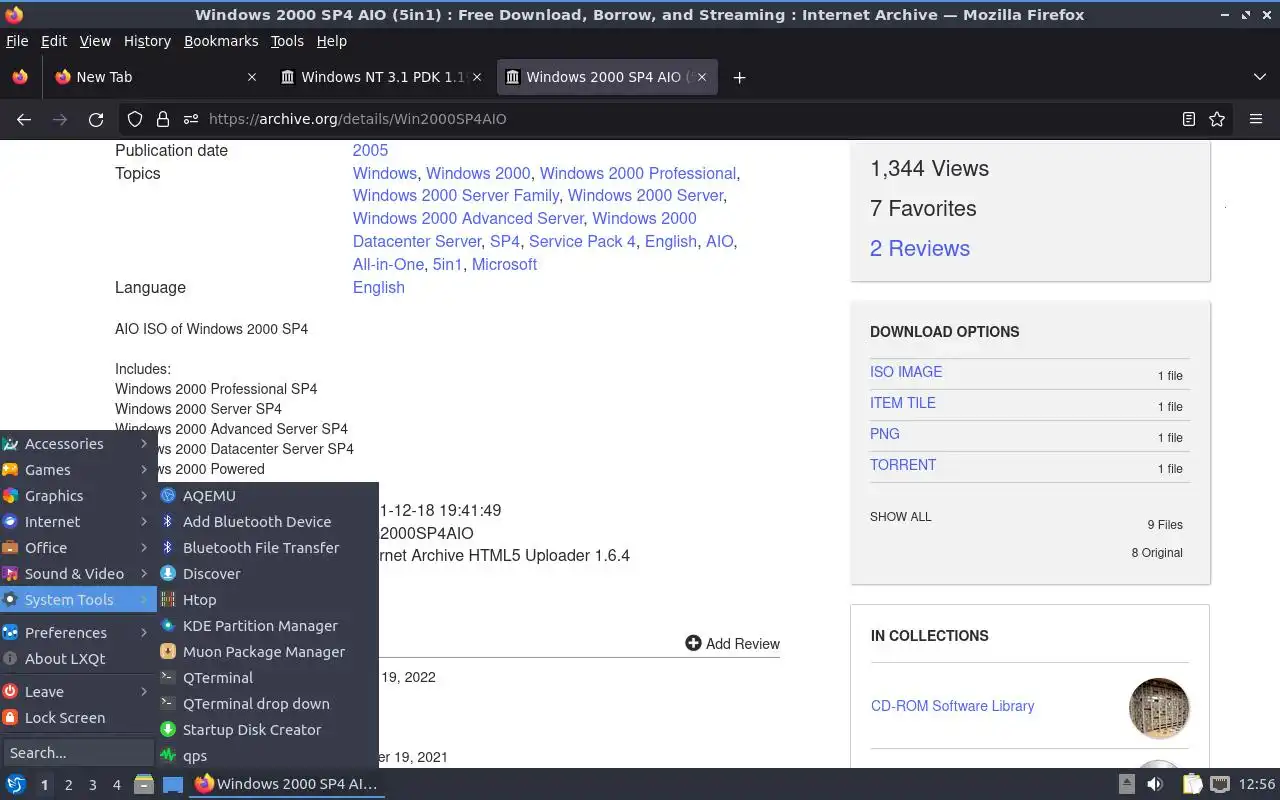Open Windows 2000 Professional topic link
The image size is (1280, 800).
637,173
